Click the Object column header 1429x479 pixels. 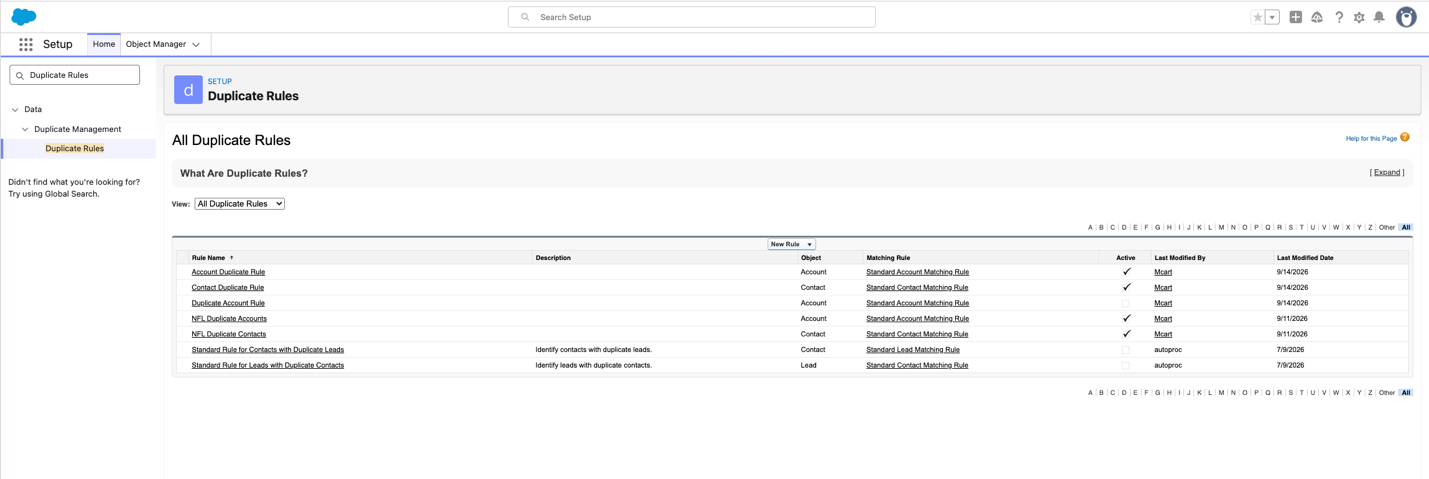click(811, 258)
